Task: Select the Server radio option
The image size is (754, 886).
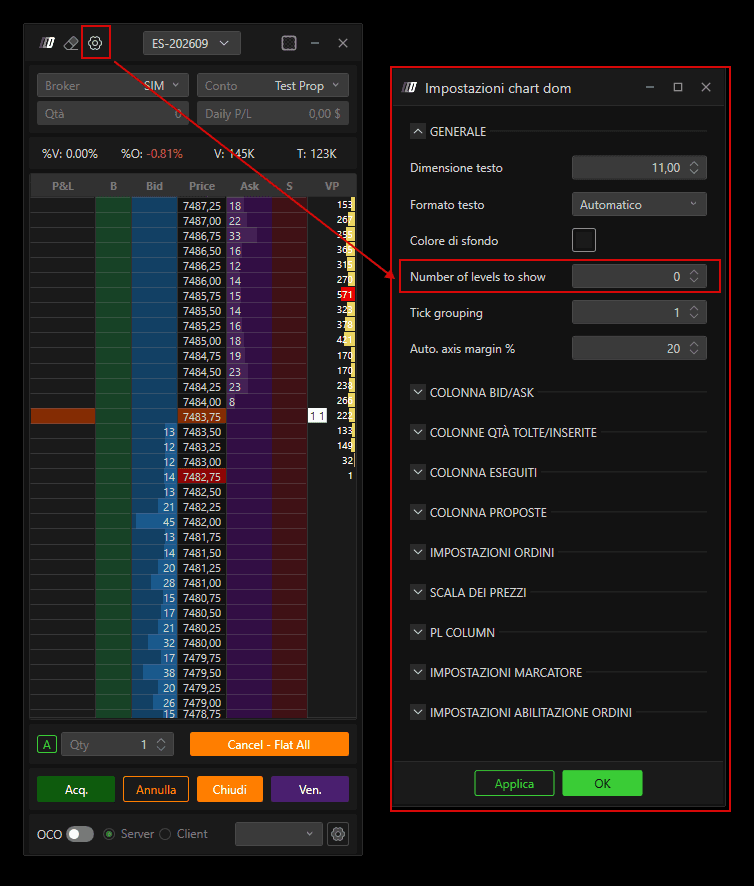Action: point(109,834)
